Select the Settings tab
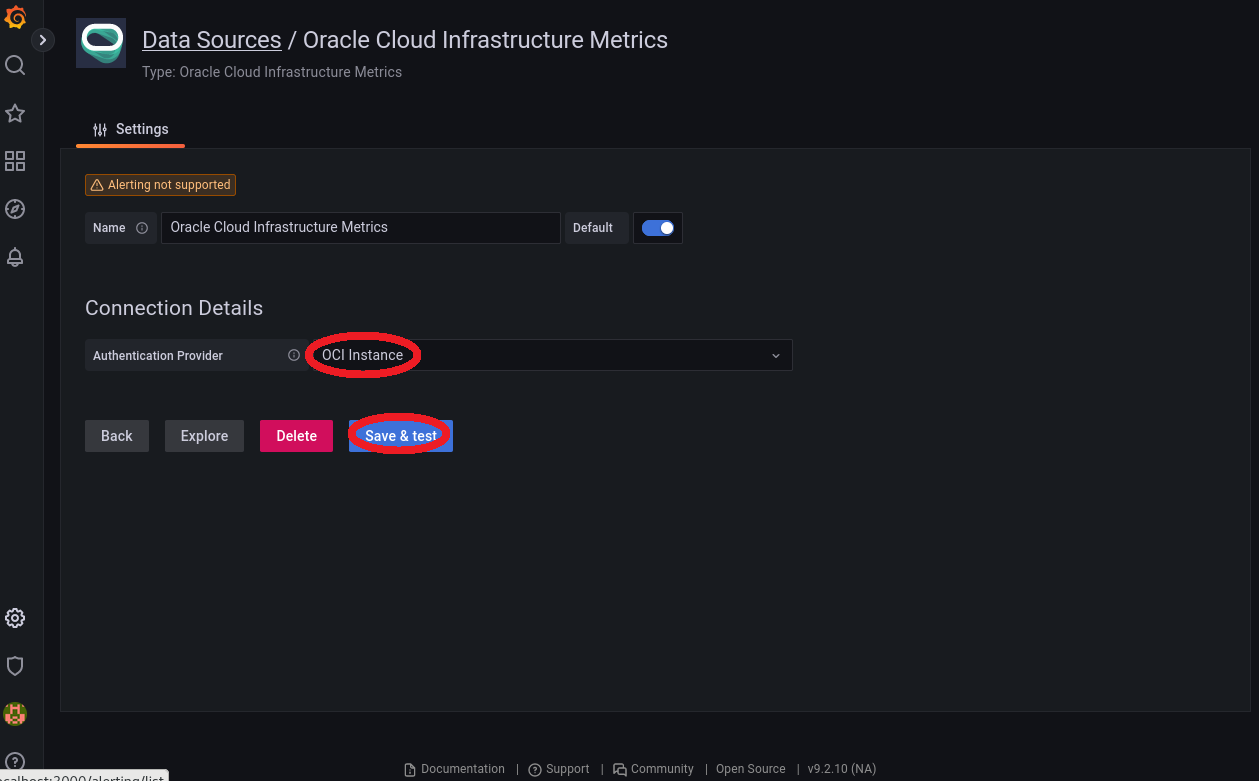The height and width of the screenshot is (781, 1259). pyautogui.click(x=131, y=129)
